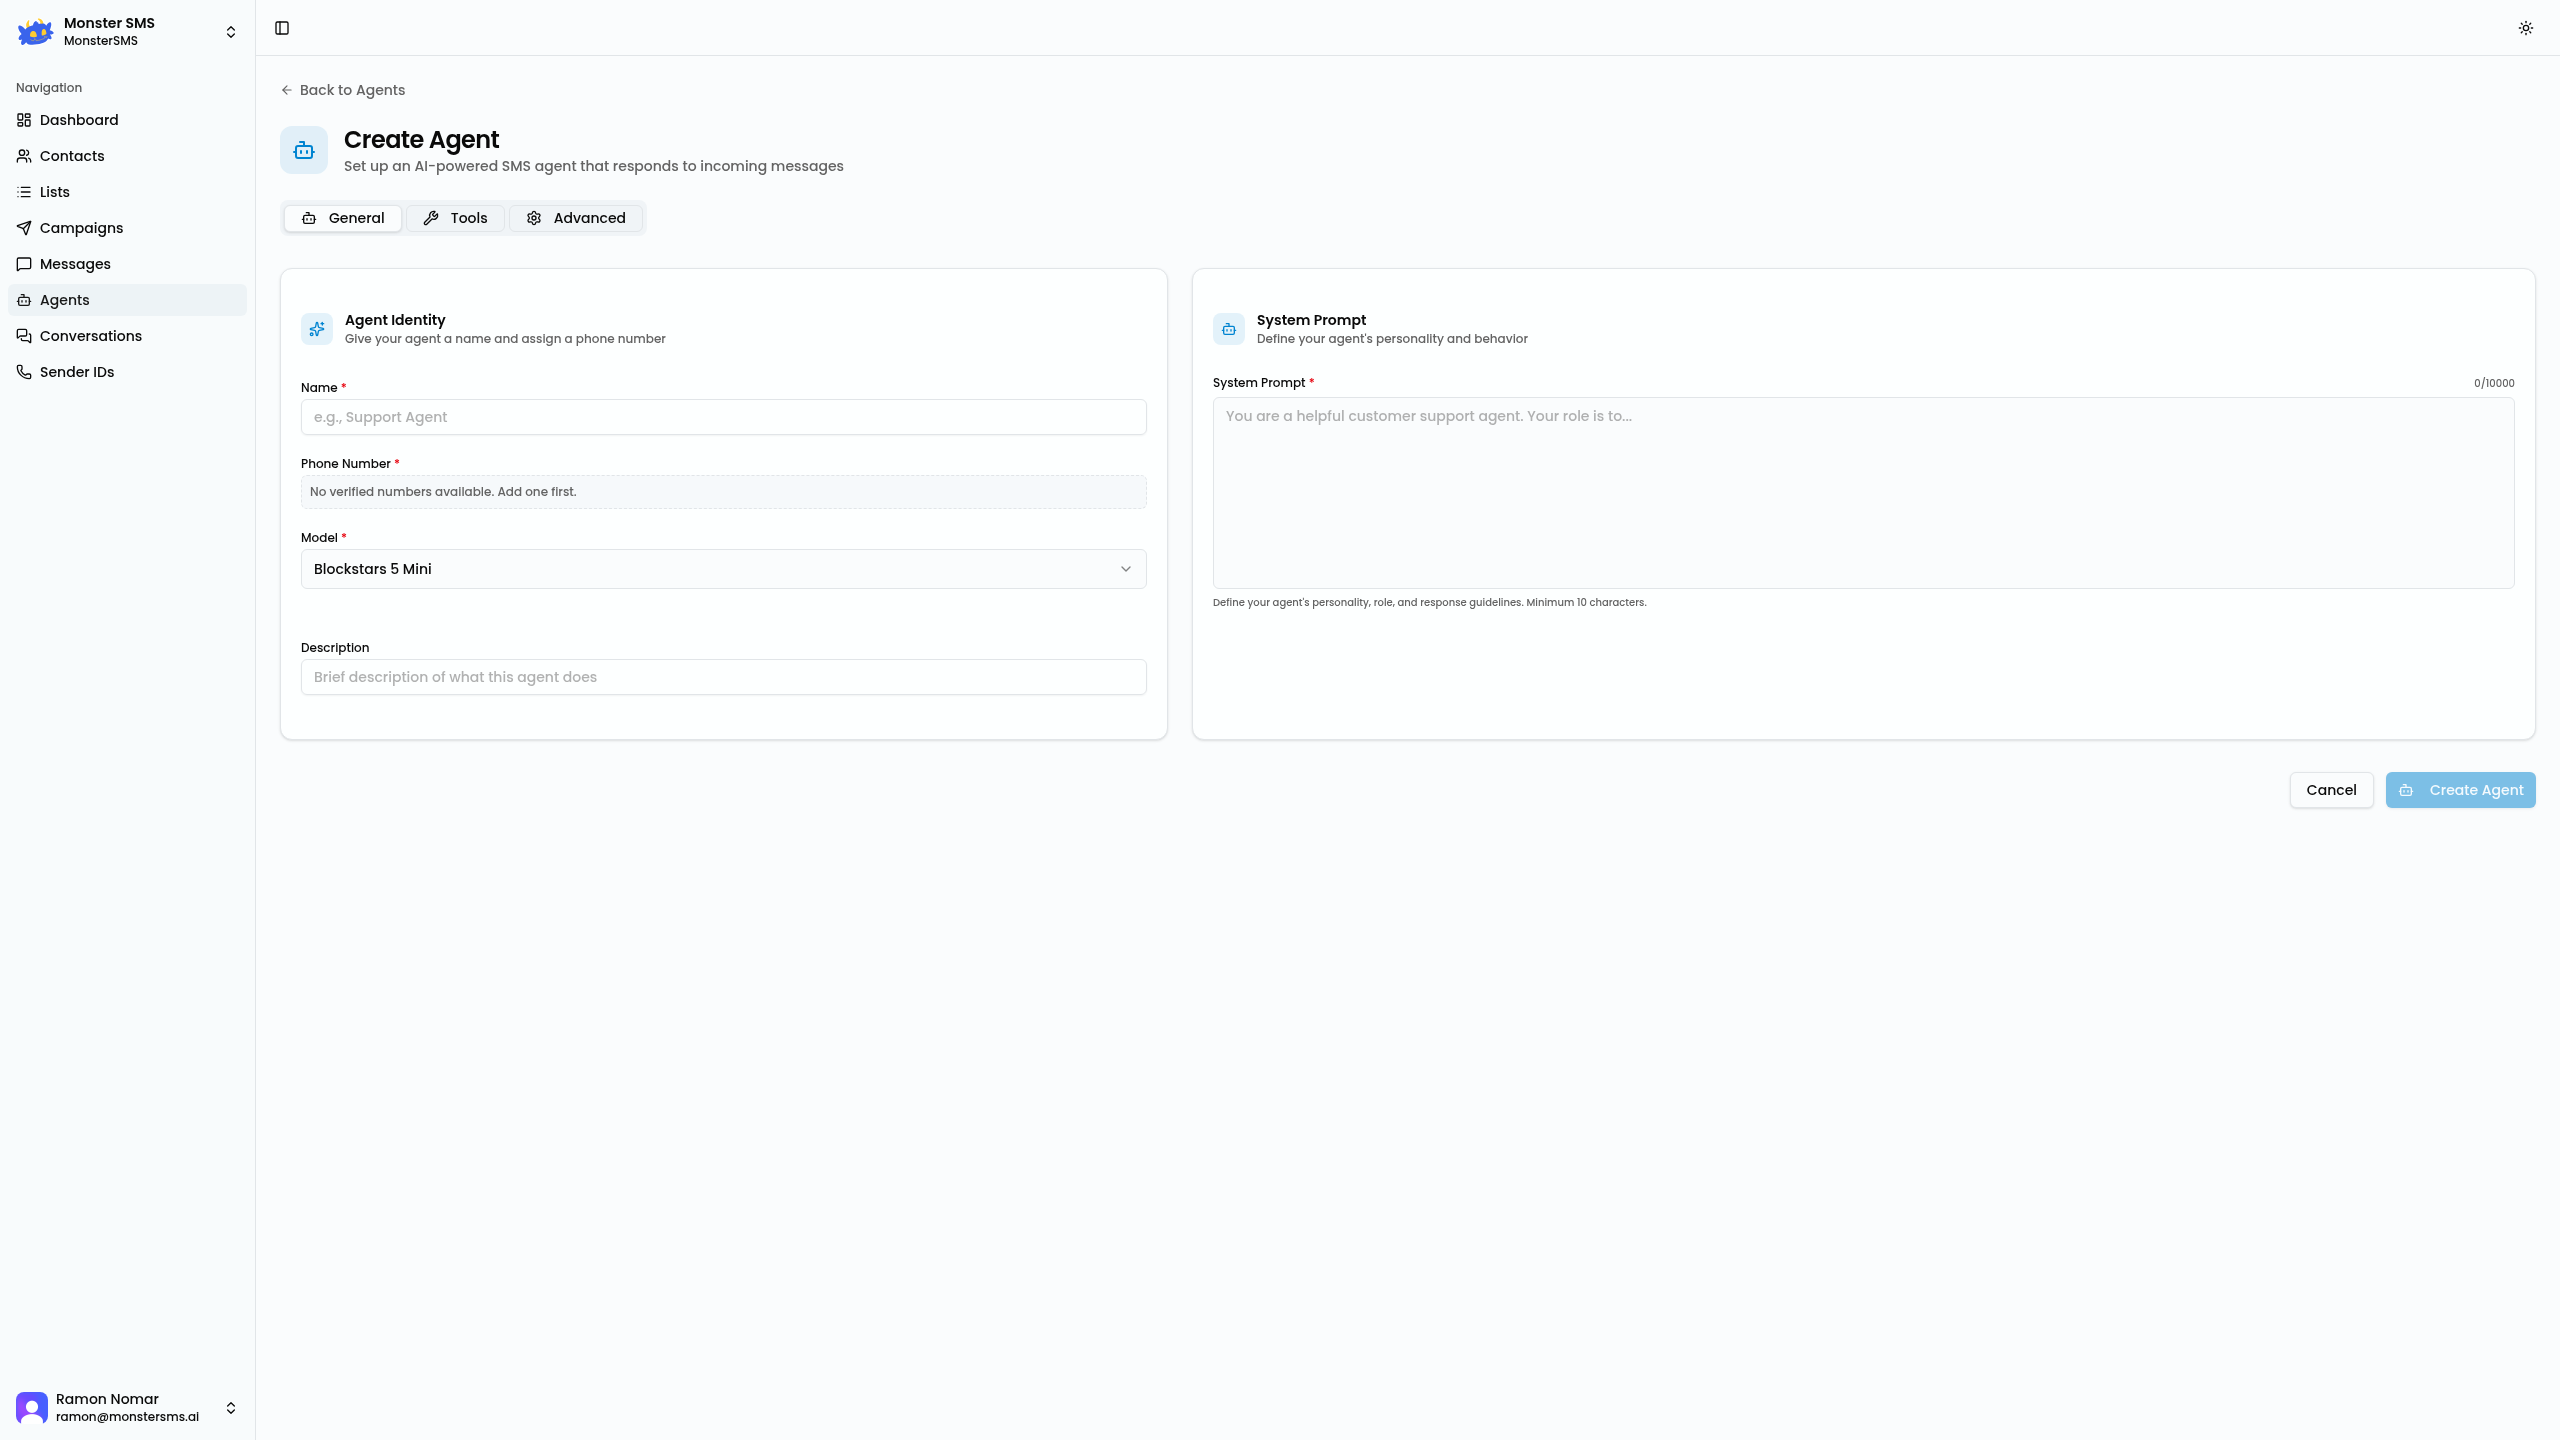Click the Monster SMS logo

coord(35,32)
